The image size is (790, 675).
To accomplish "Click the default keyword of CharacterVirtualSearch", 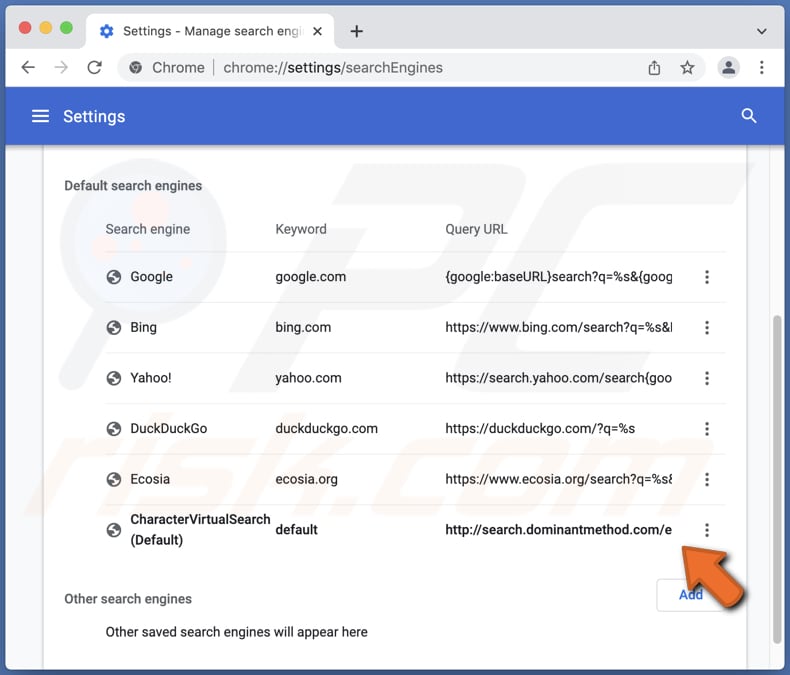I will [296, 530].
